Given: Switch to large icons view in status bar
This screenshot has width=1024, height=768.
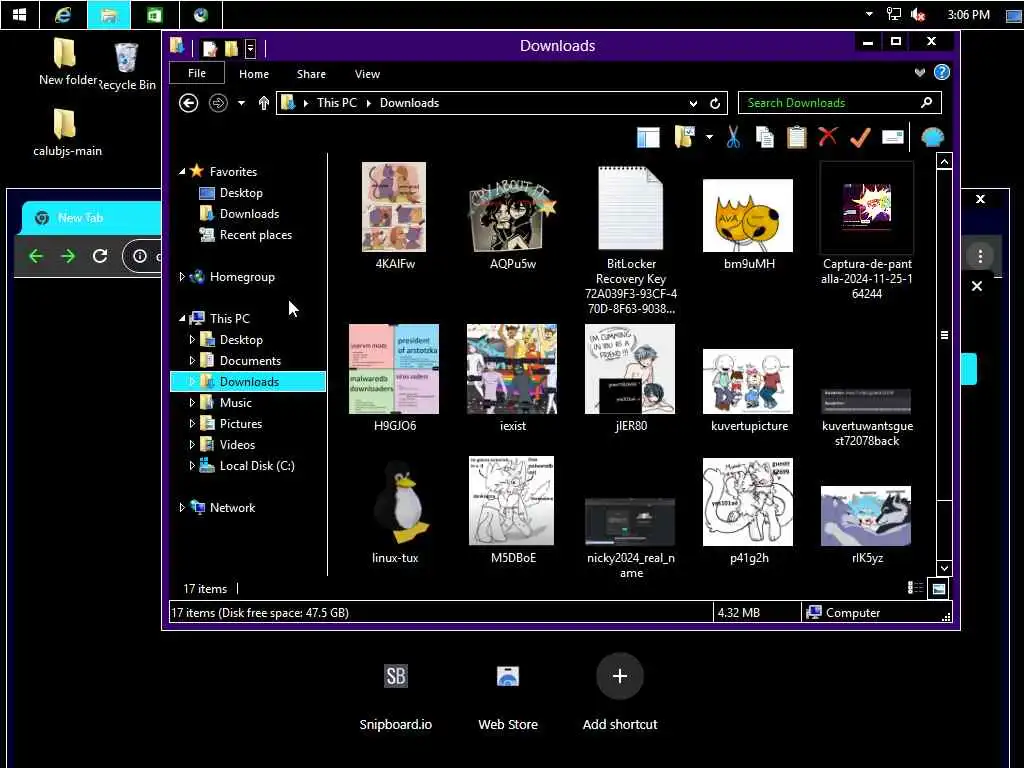Looking at the screenshot, I should [938, 588].
